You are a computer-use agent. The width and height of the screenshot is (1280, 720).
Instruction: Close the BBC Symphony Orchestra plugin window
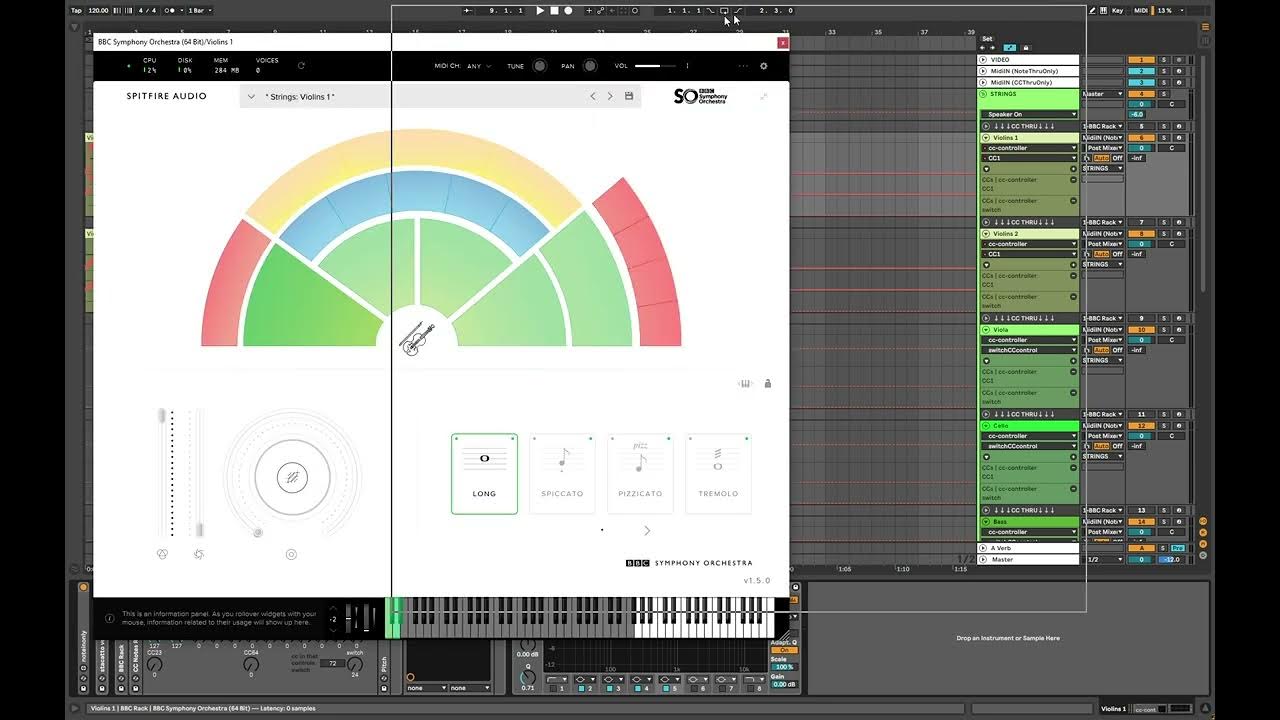pos(783,42)
